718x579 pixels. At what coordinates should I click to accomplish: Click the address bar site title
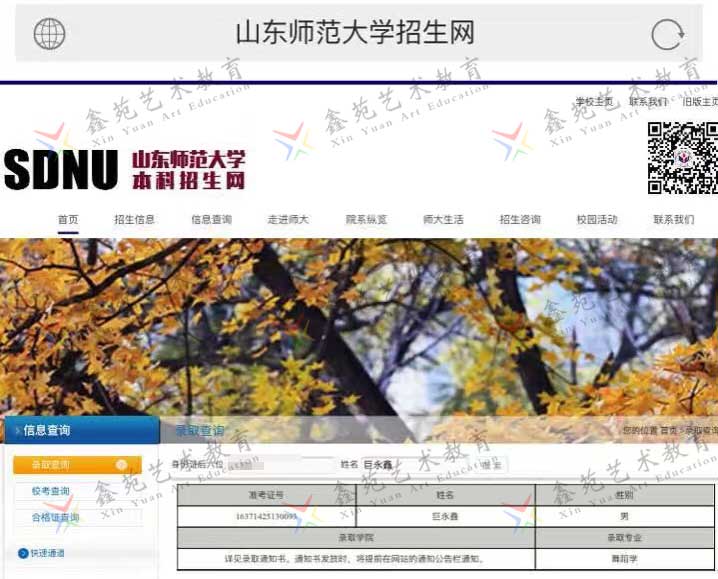tap(354, 33)
